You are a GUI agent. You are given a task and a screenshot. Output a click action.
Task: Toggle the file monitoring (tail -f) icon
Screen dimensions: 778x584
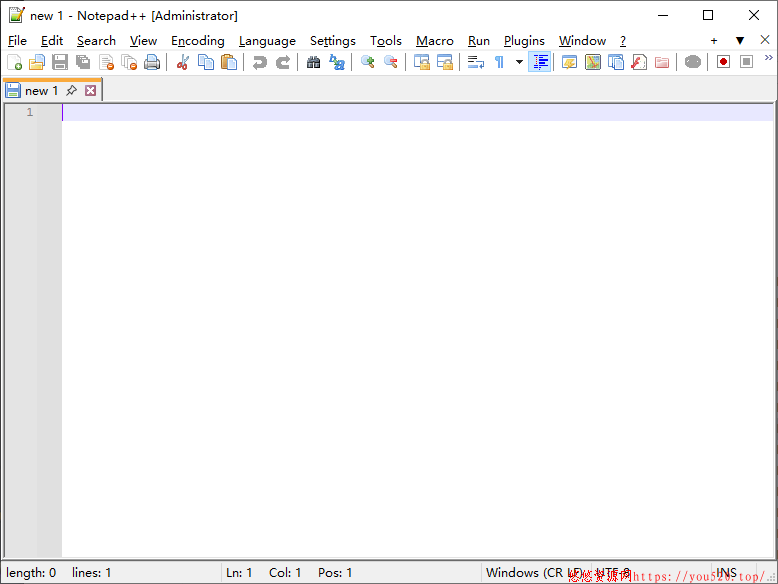click(x=693, y=63)
